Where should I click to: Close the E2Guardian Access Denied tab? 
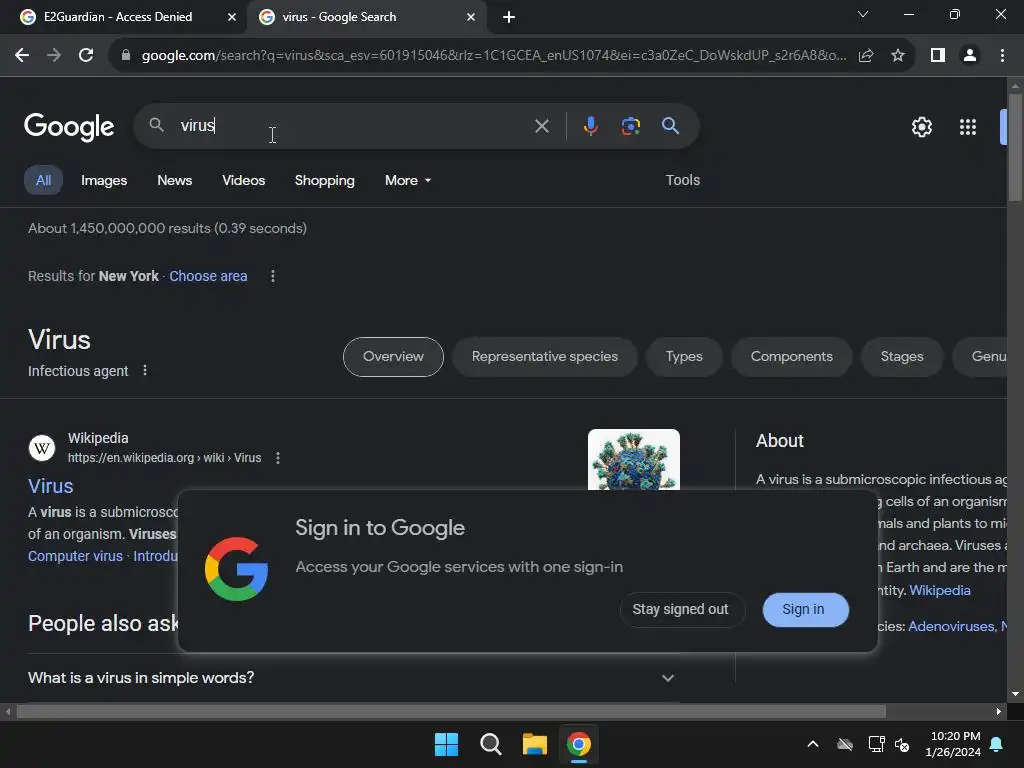(232, 17)
